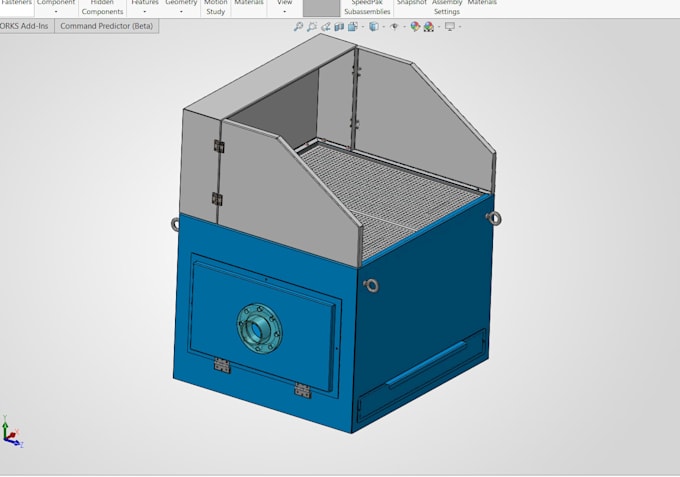Viewport: 680px width, 477px height.
Task: Click the Hidden Components ribbon button
Action: coord(102,7)
